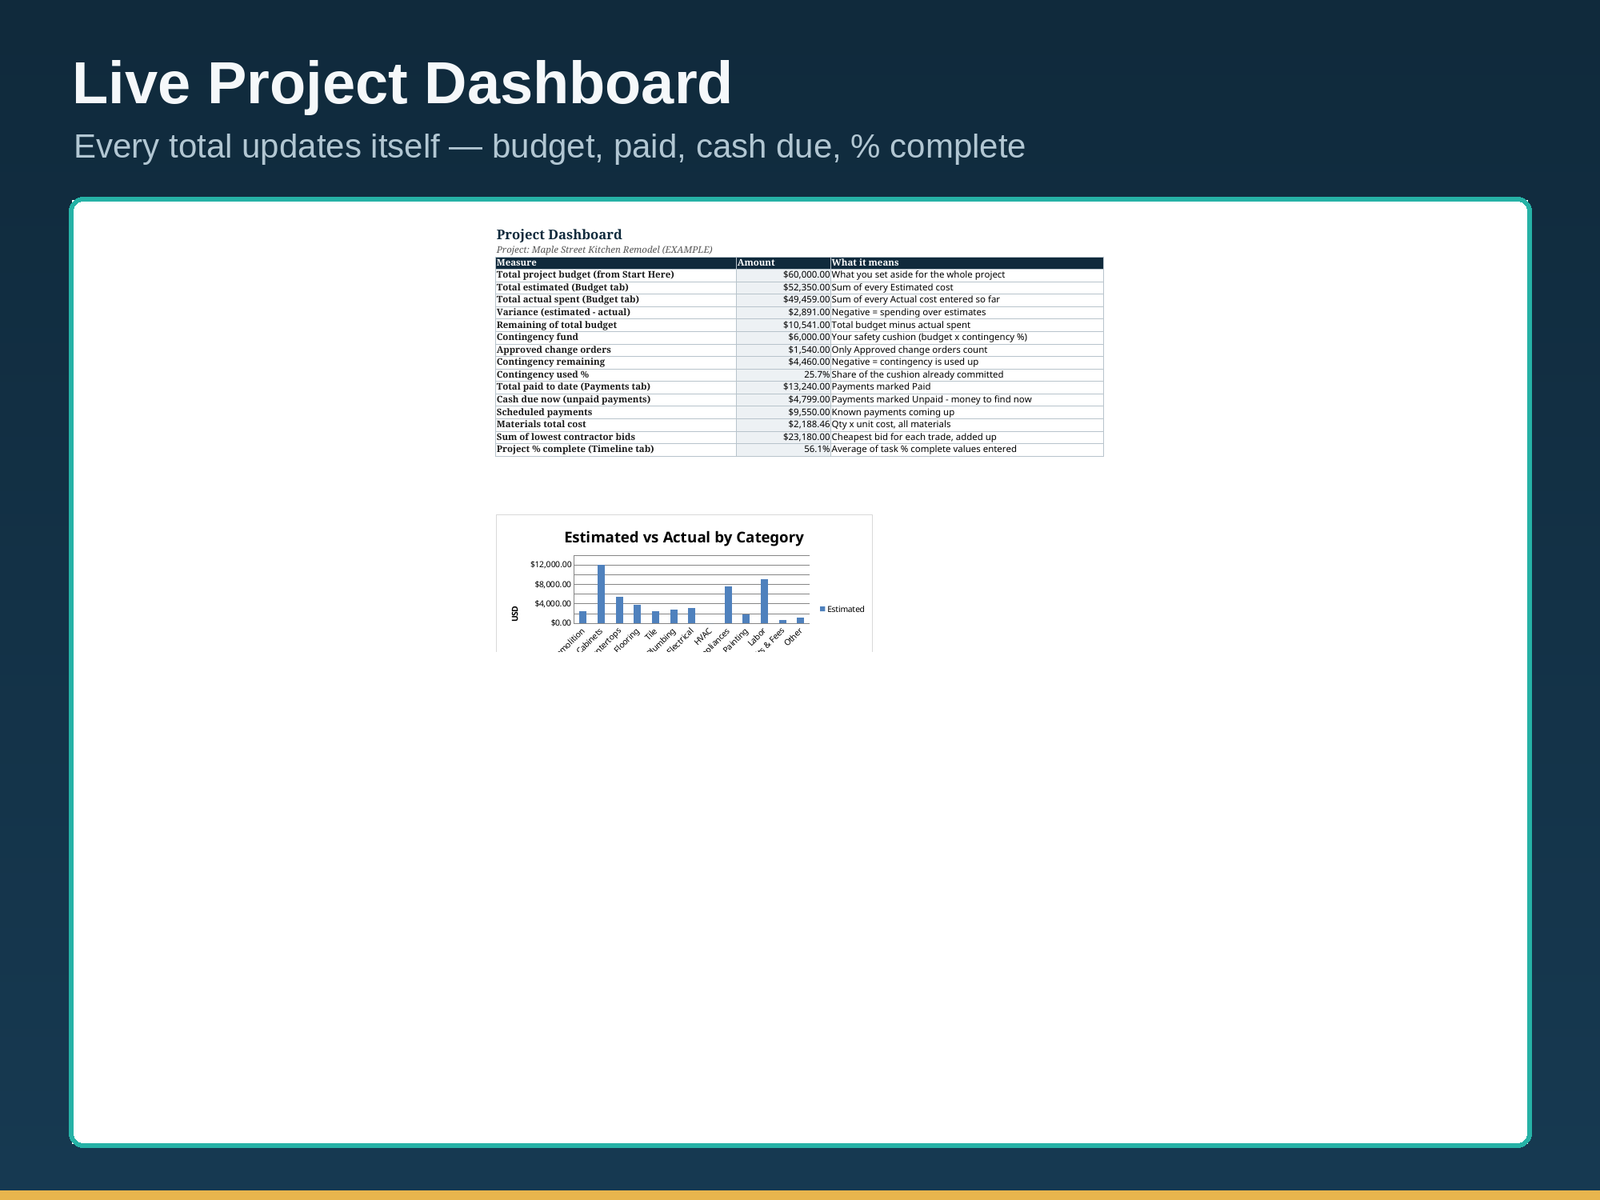
Task: Click the 'Project Dashboard' sheet heading
Action: coord(559,234)
